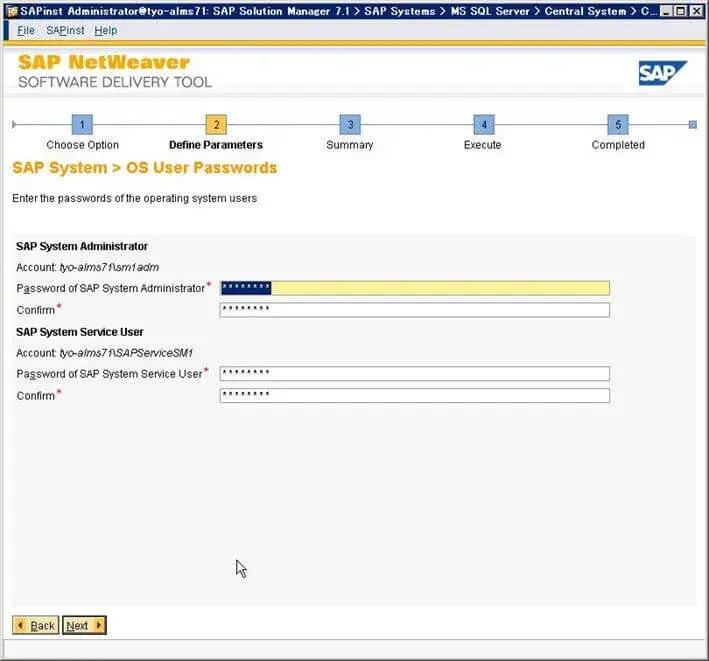Click the SAPinst window title bar icon
This screenshot has height=661, width=709.
[12, 11]
